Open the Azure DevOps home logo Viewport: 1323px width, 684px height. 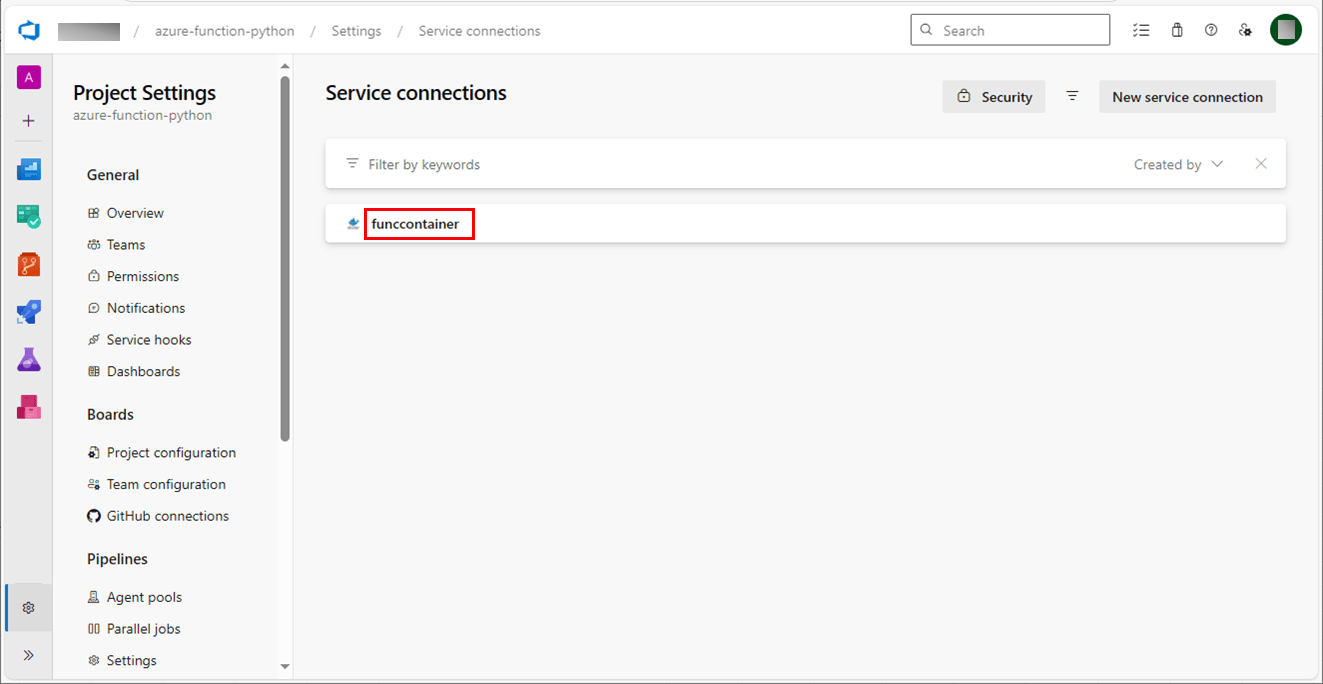(x=28, y=31)
